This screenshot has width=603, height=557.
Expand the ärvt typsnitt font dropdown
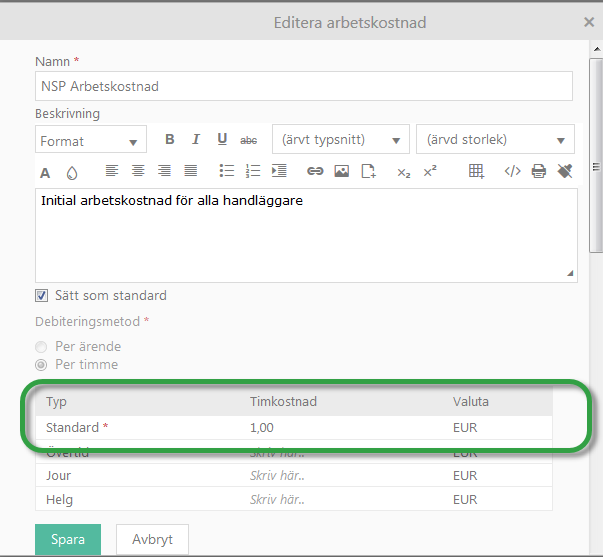(341, 140)
